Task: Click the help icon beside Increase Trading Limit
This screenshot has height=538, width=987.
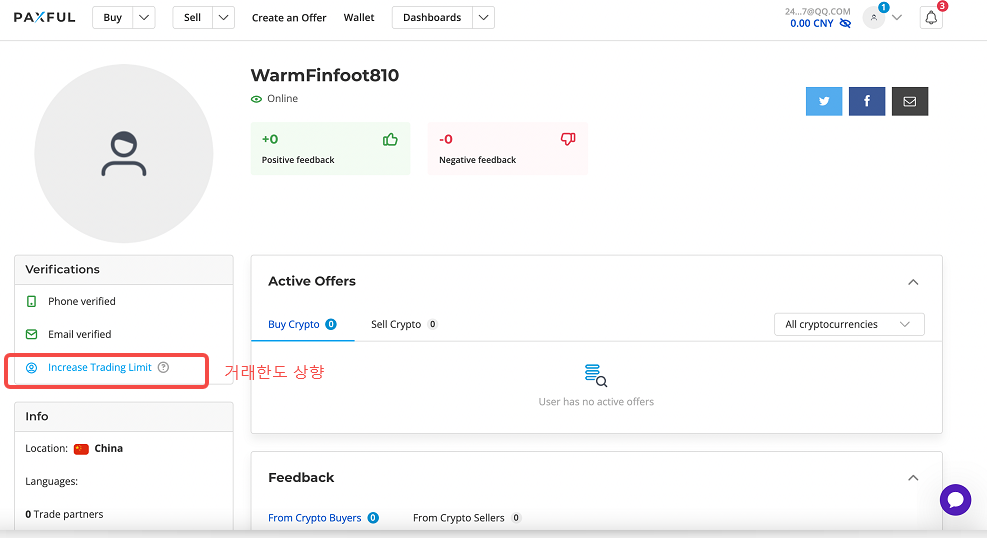Action: (164, 367)
